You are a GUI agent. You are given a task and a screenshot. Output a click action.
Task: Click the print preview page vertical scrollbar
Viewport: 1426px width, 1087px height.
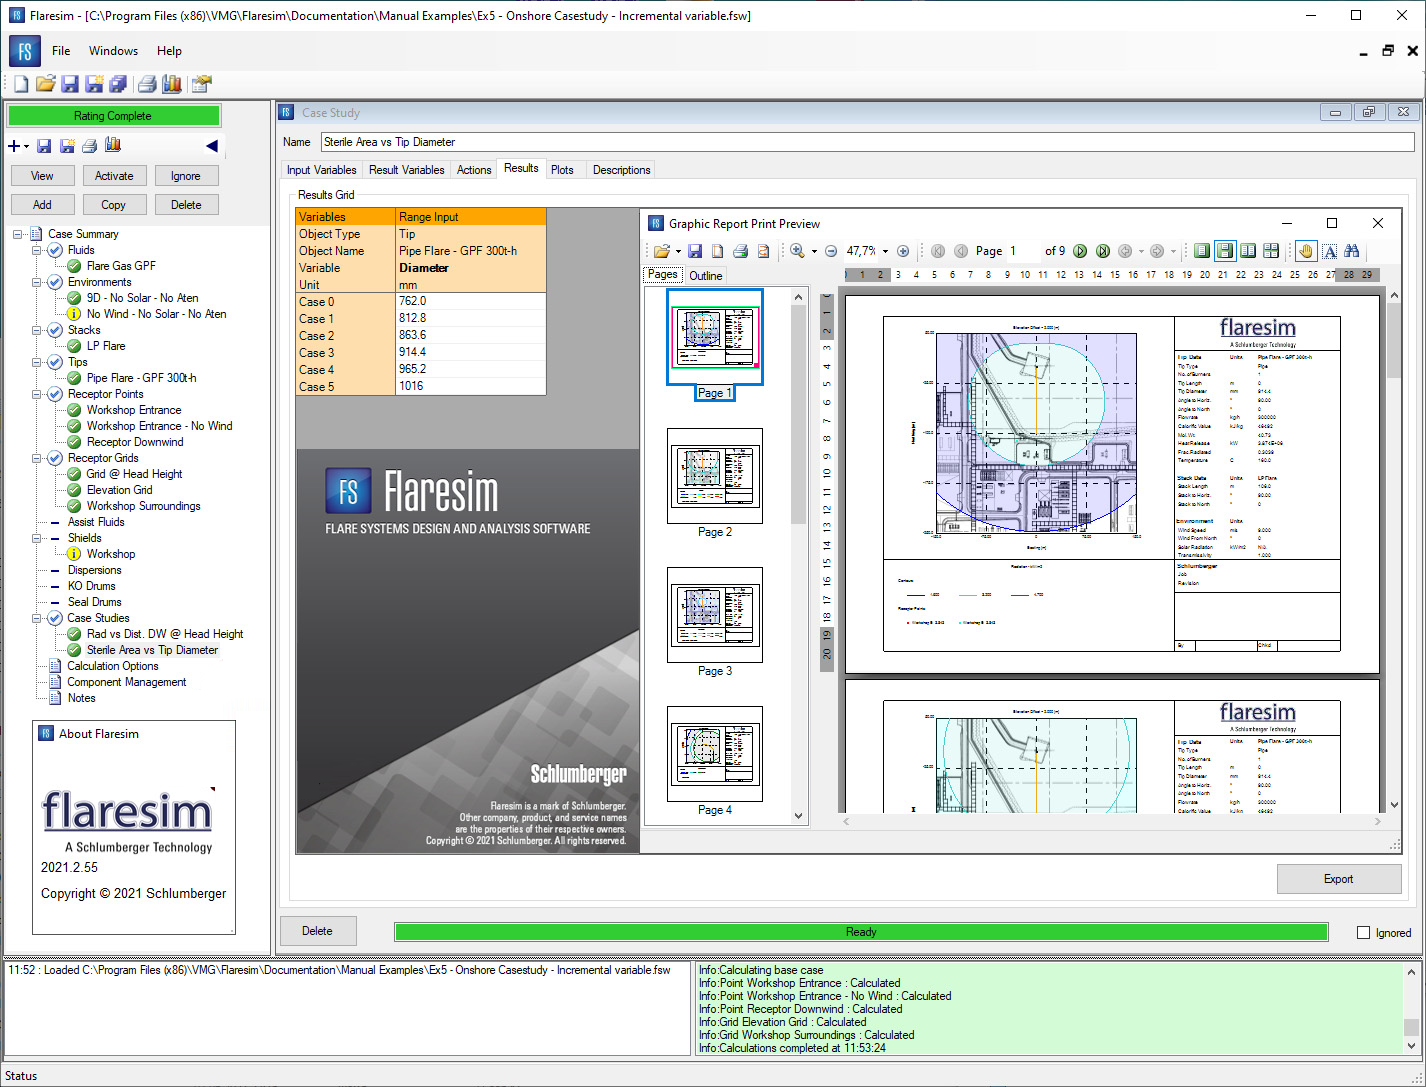pyautogui.click(x=1395, y=552)
